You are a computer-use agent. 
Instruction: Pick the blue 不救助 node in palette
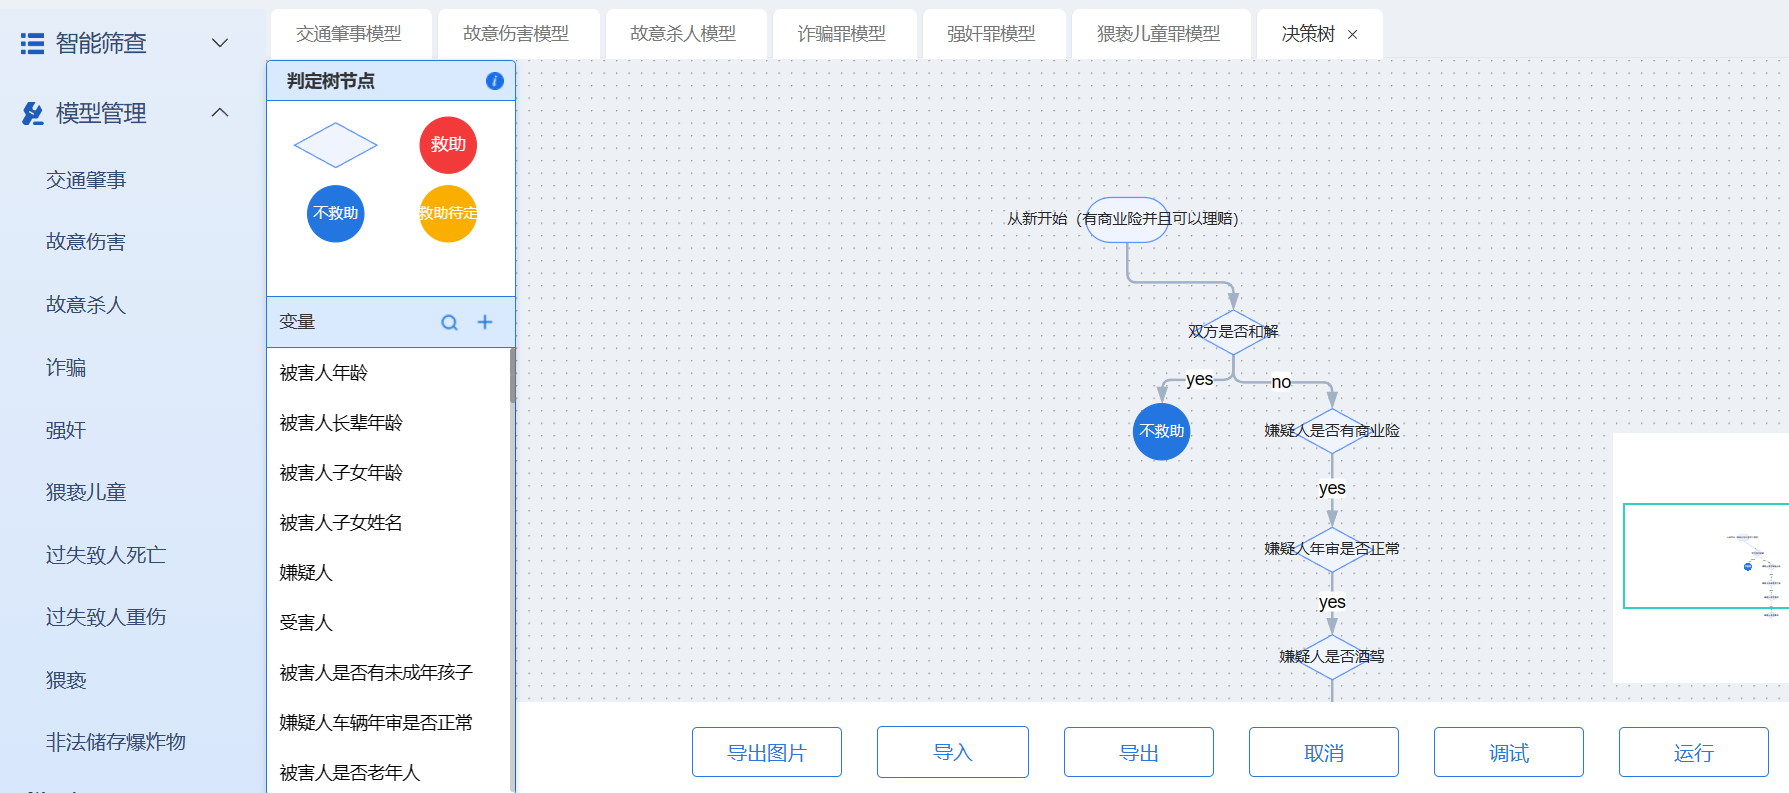(335, 213)
